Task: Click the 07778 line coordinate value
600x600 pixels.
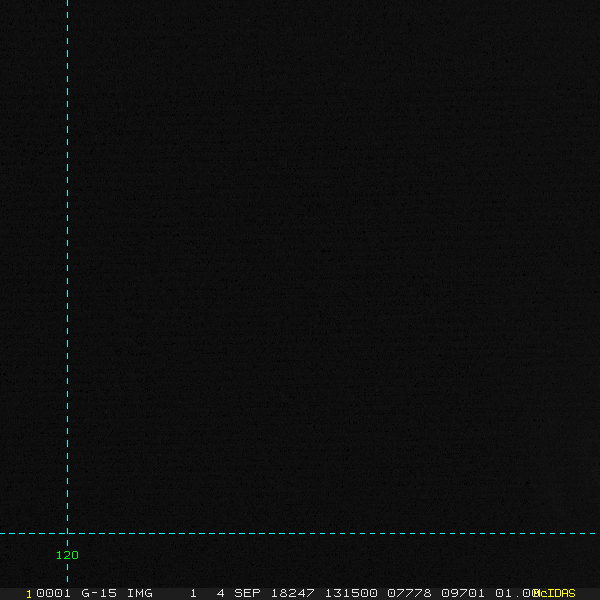Action: 409,593
